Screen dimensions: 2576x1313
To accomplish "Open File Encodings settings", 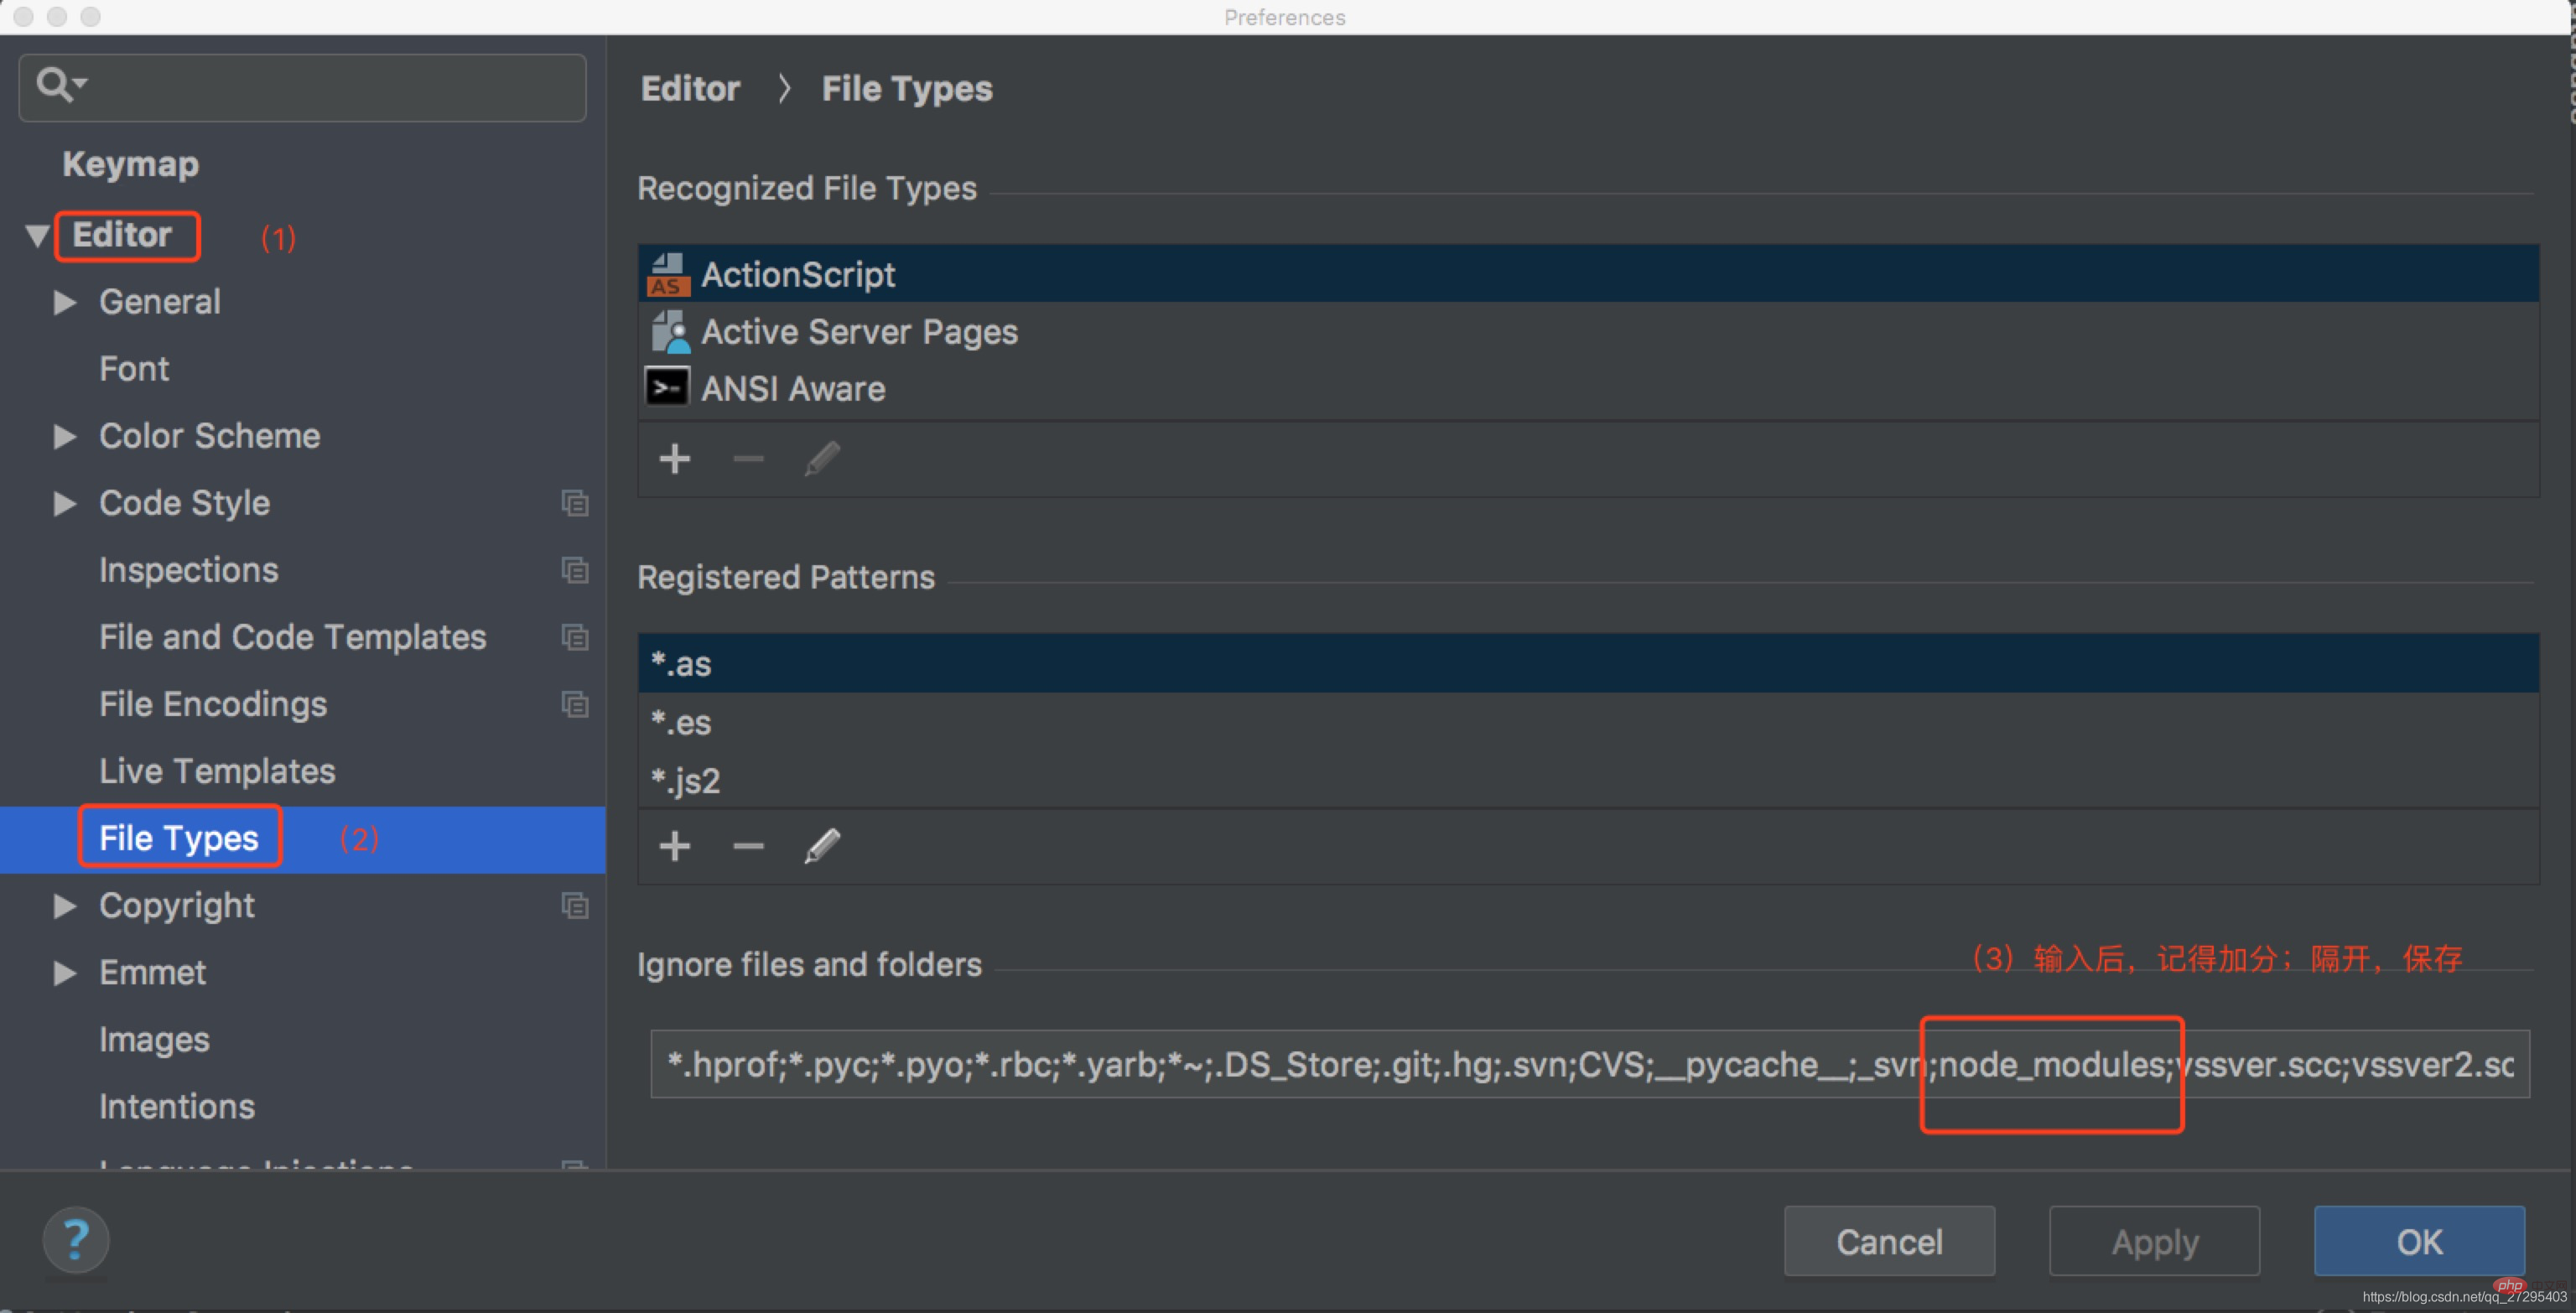I will tap(213, 704).
